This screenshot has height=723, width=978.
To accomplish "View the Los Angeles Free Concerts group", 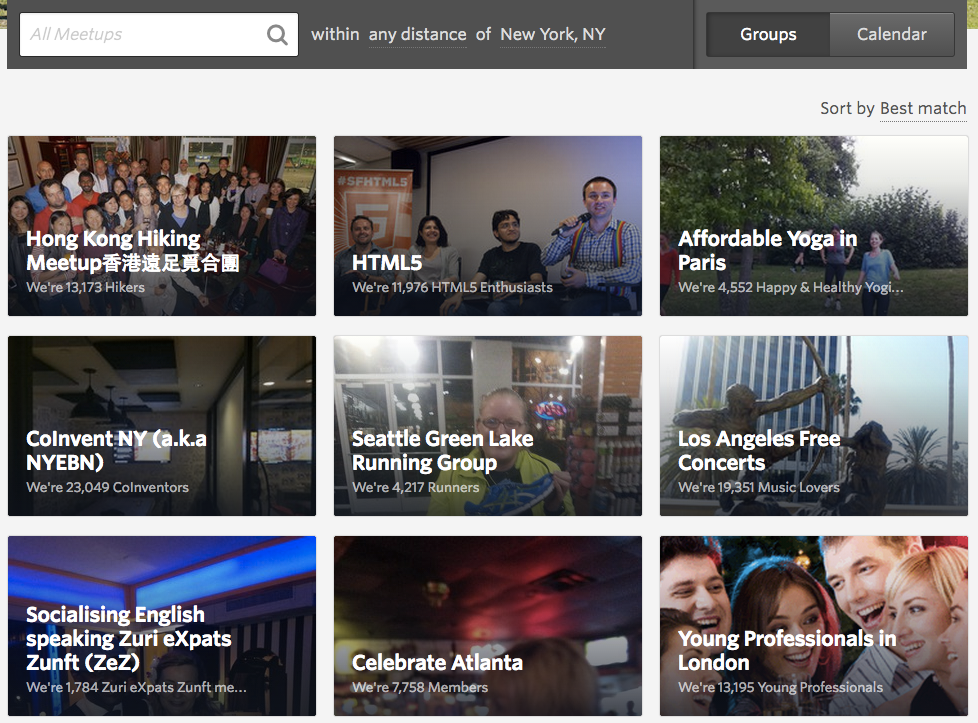I will (814, 426).
